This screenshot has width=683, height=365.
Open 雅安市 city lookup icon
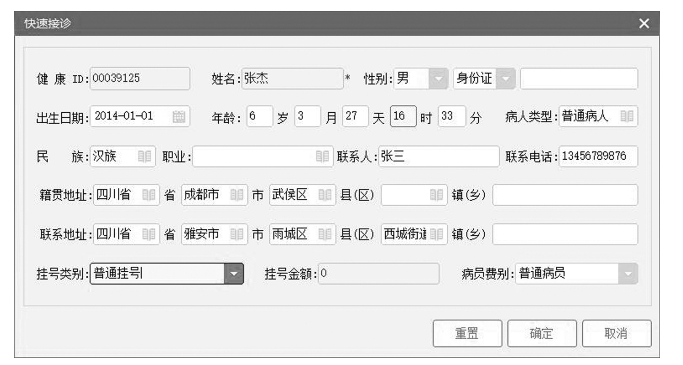[237, 234]
